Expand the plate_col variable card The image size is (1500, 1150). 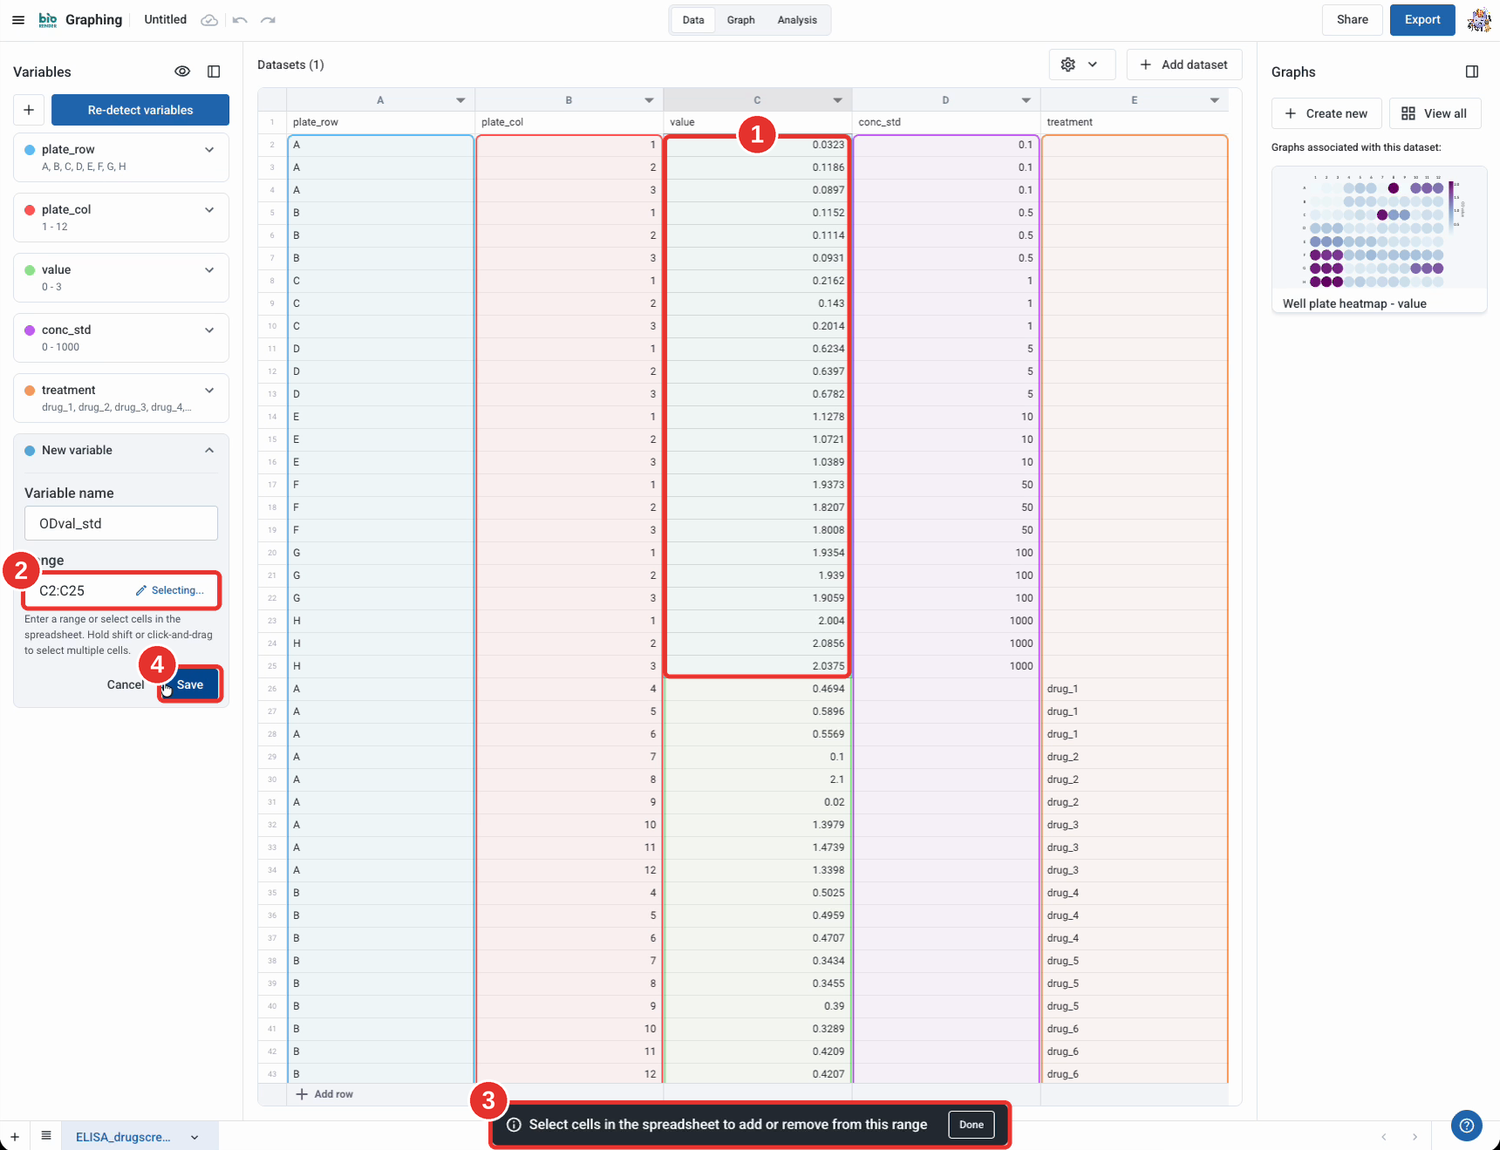click(209, 210)
